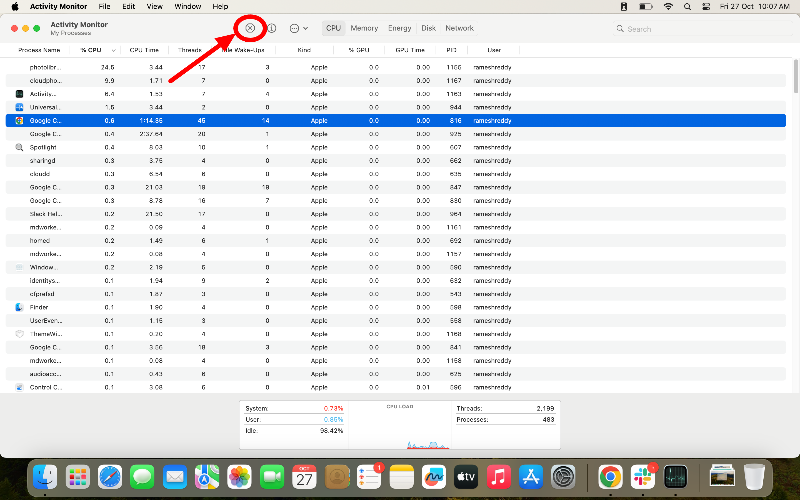Open System Settings from the Dock

(x=563, y=478)
